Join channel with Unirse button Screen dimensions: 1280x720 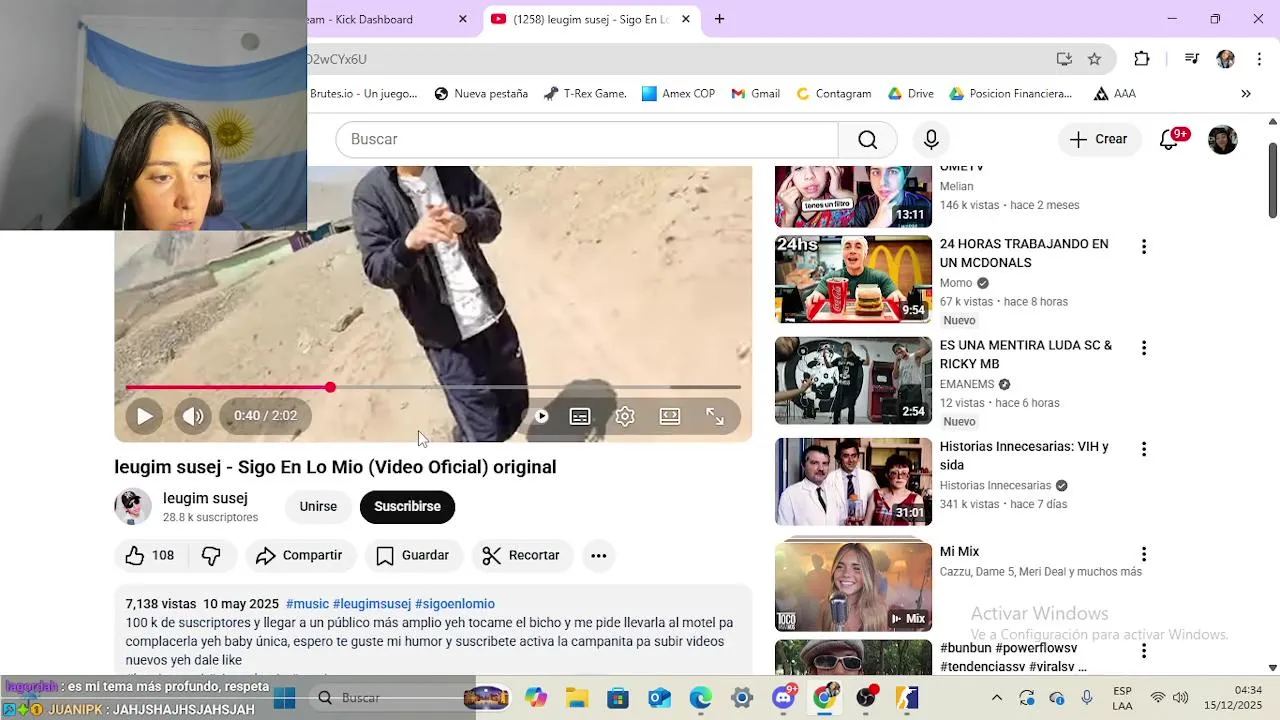318,506
